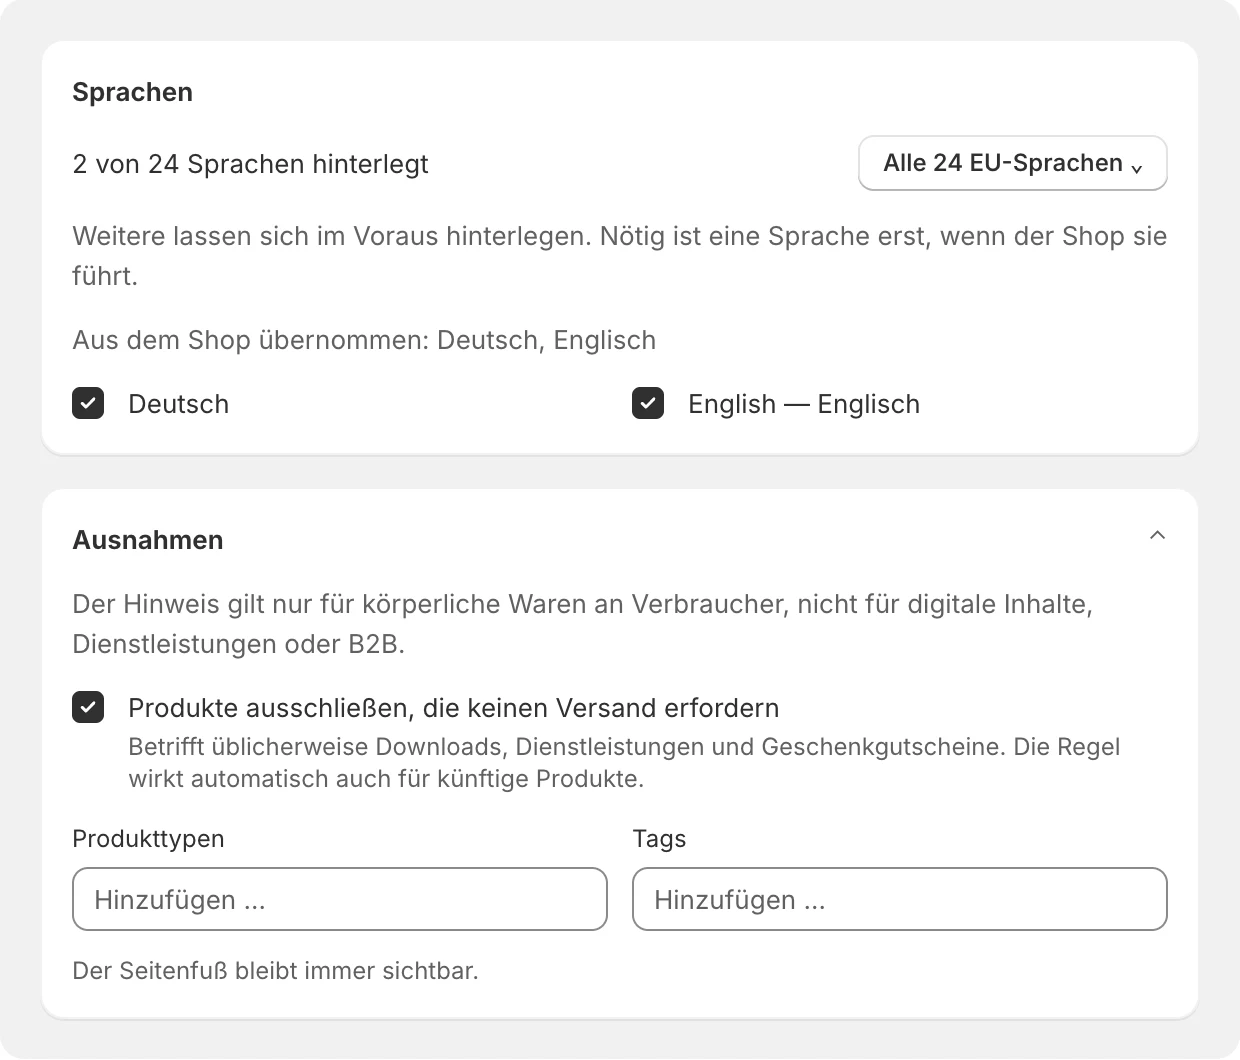The image size is (1240, 1060).
Task: Click the 'Sprachen' heading
Action: pyautogui.click(x=132, y=92)
